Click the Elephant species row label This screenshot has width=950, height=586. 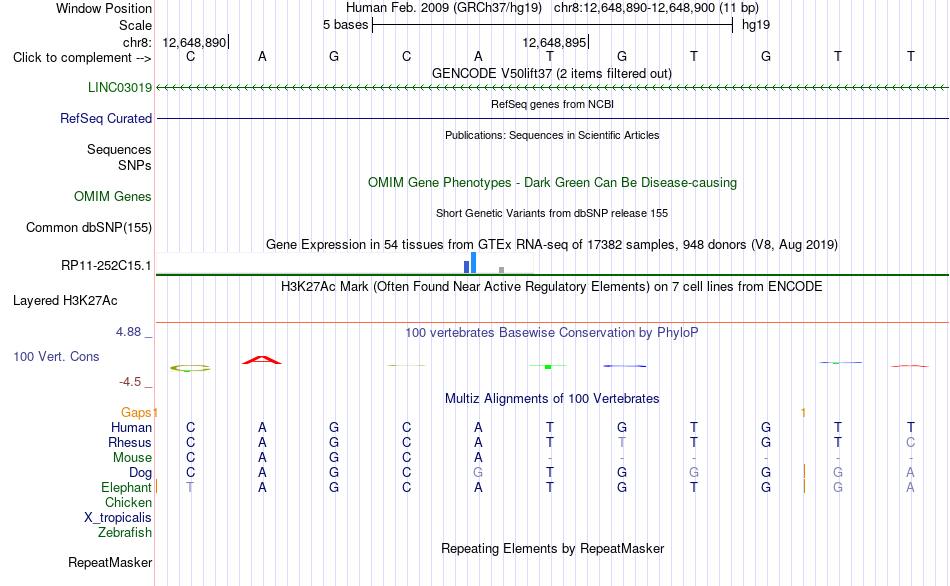pyautogui.click(x=126, y=487)
